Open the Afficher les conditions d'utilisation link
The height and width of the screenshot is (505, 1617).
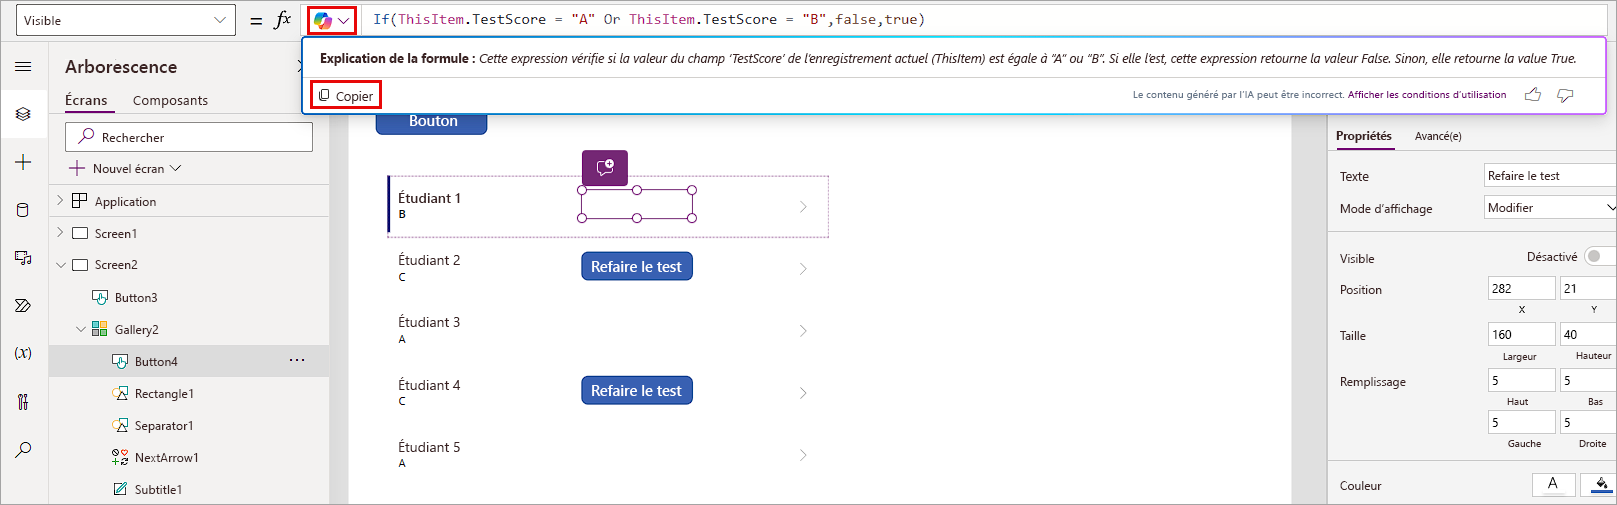point(1427,95)
